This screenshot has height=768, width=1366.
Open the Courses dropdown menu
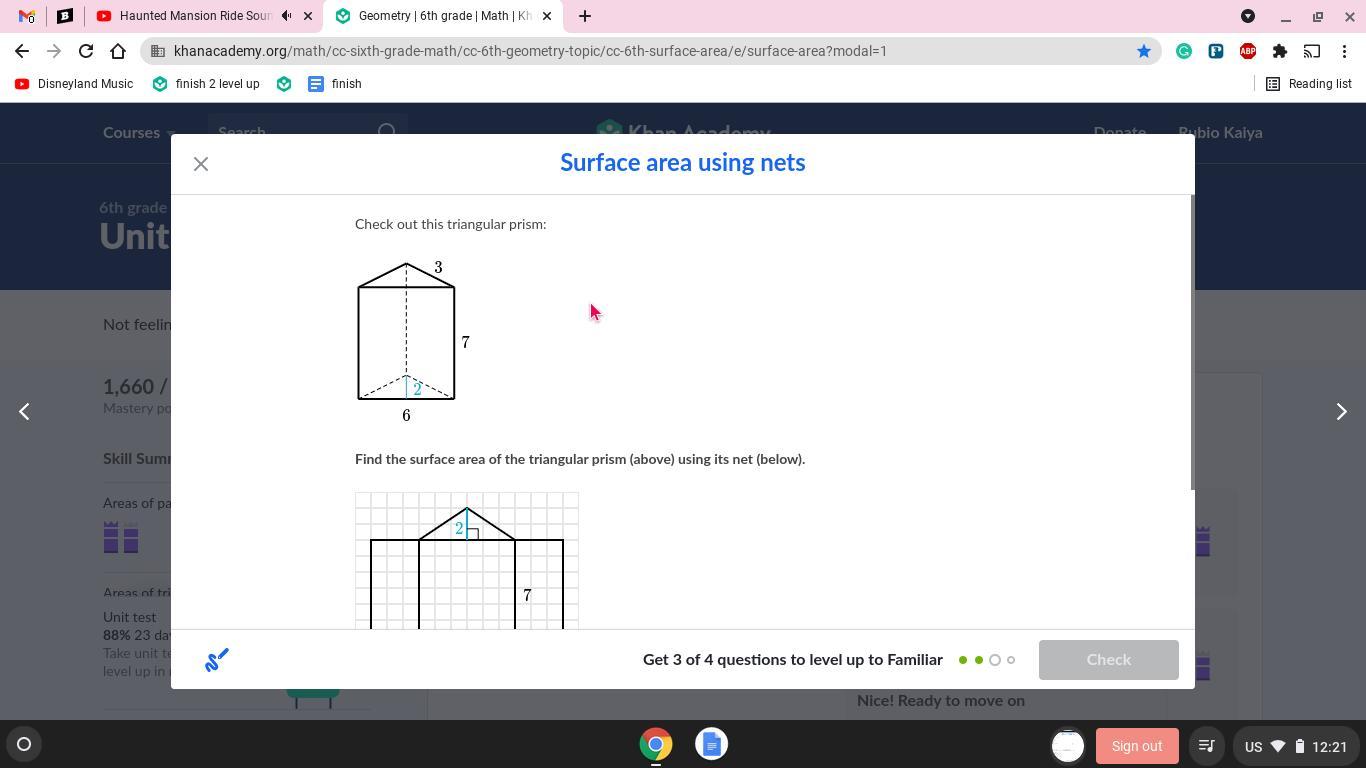(139, 133)
